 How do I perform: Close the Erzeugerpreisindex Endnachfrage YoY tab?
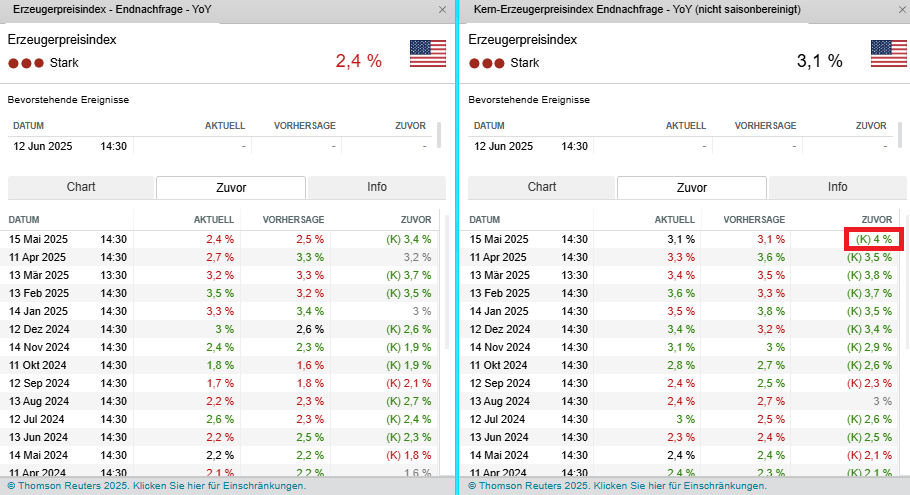[442, 10]
